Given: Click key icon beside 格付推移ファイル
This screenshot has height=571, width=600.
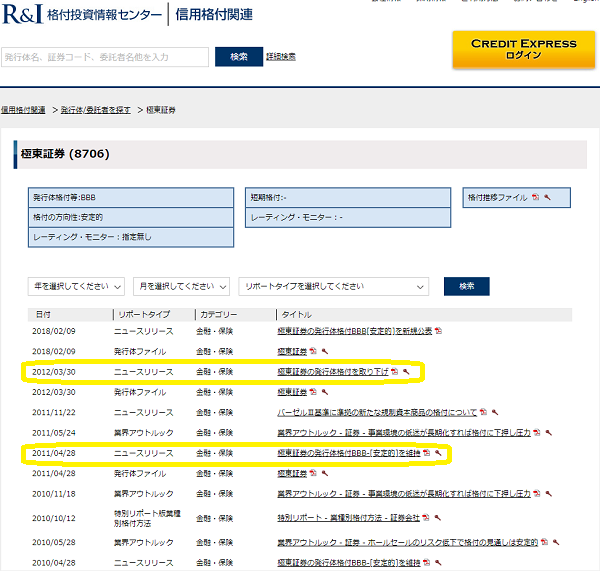Looking at the screenshot, I should 547,197.
